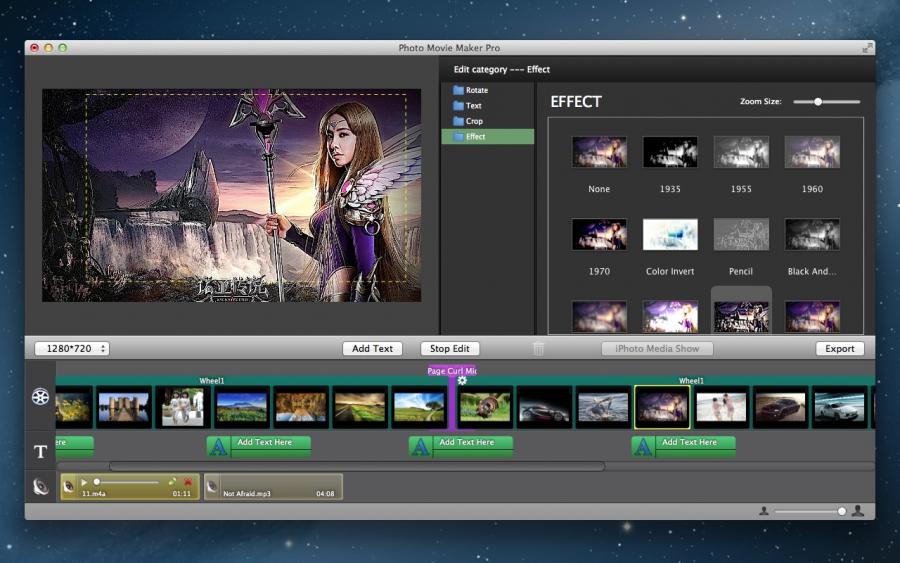This screenshot has height=563, width=900.
Task: Click speaker icon on 11.m4a clip
Action: click(x=69, y=487)
